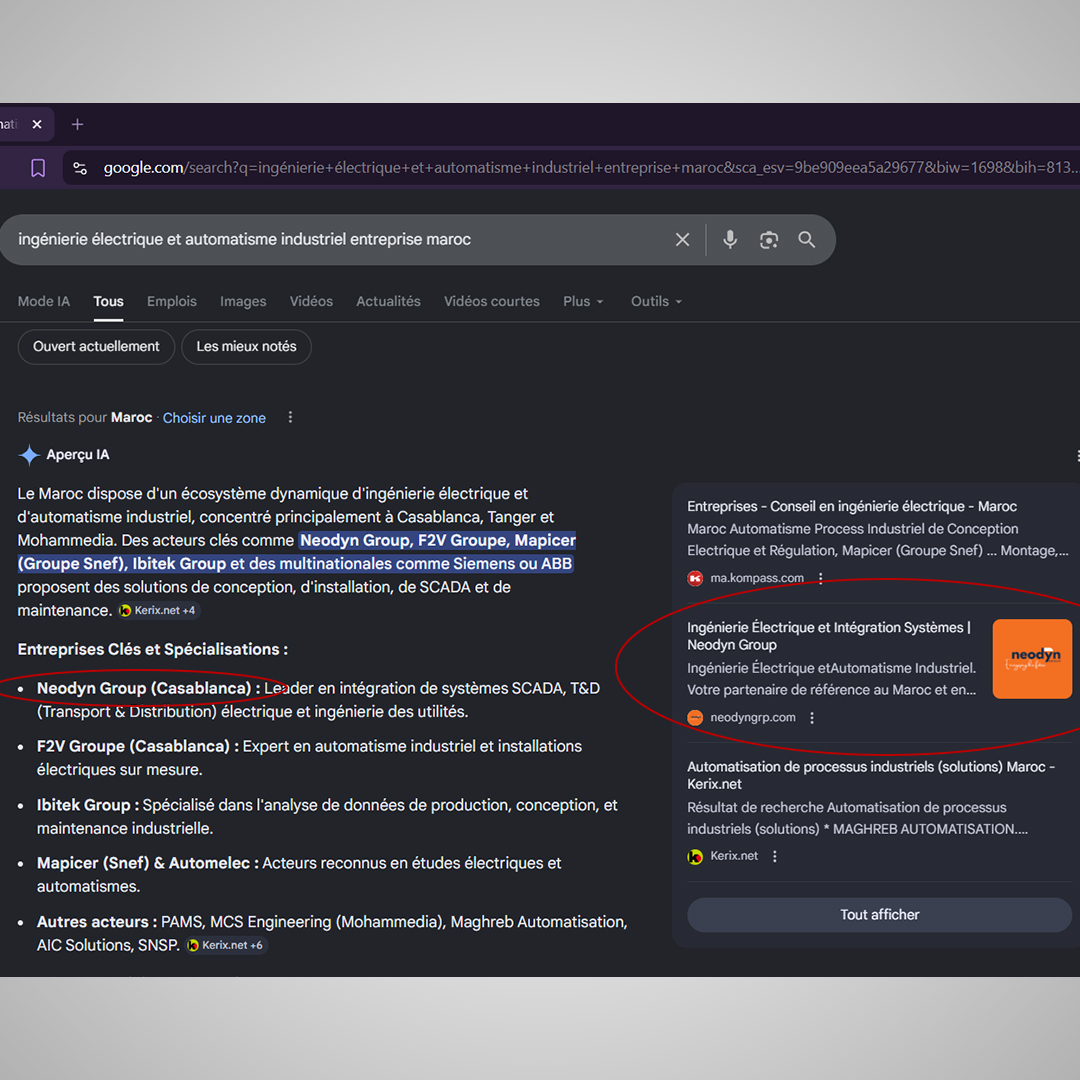Expand the Outils dropdown
The width and height of the screenshot is (1080, 1080).
656,301
